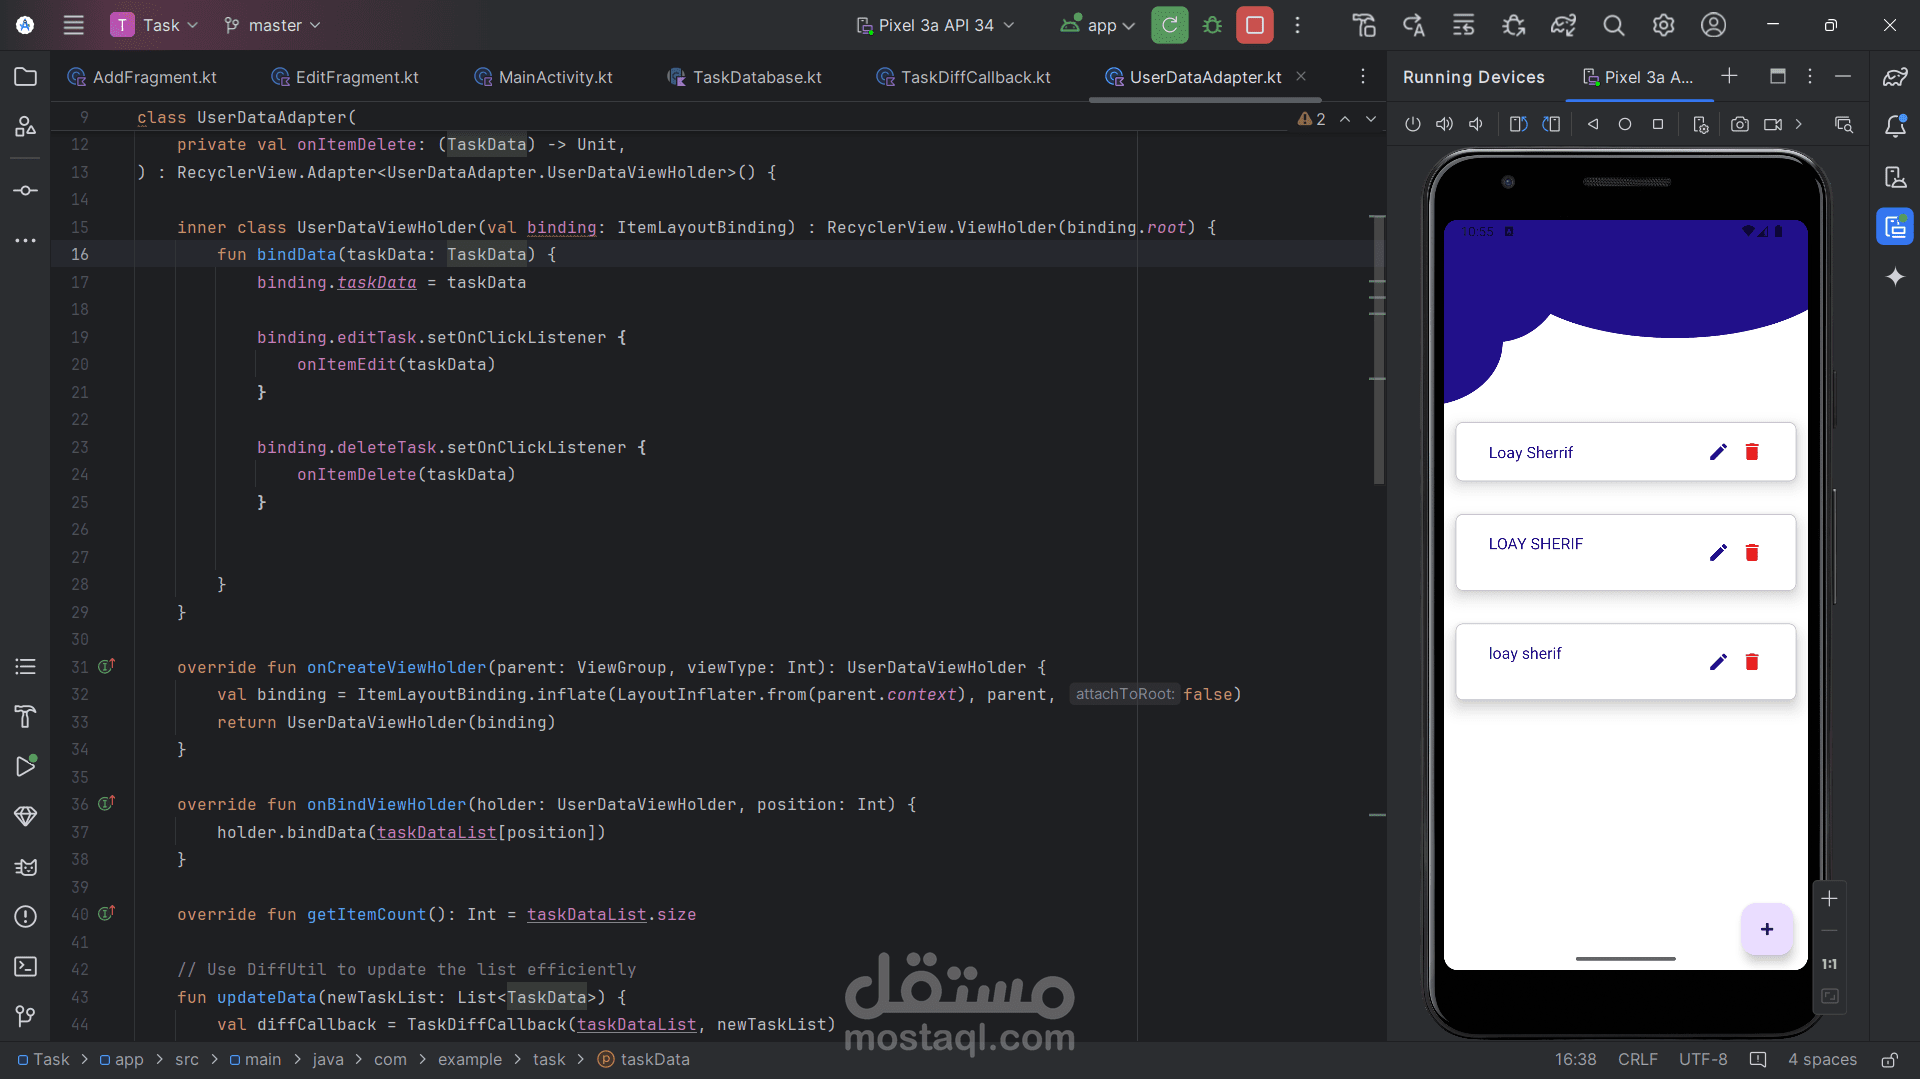The image size is (1920, 1080).
Task: Open the TaskDatabase.kt editor tab
Action: [x=756, y=77]
